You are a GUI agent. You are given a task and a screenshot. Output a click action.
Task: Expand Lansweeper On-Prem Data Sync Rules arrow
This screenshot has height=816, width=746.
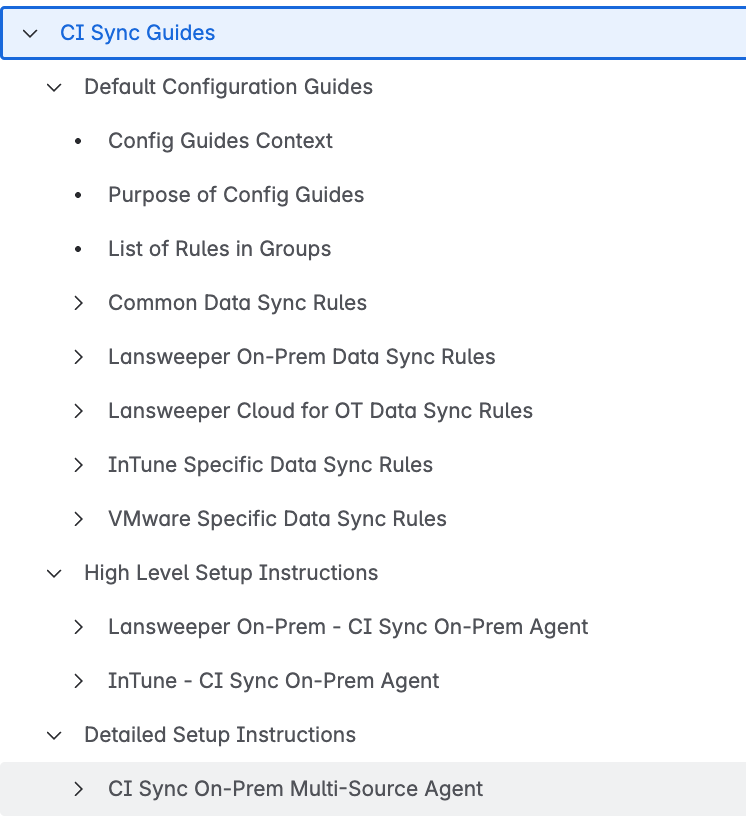pyautogui.click(x=79, y=357)
